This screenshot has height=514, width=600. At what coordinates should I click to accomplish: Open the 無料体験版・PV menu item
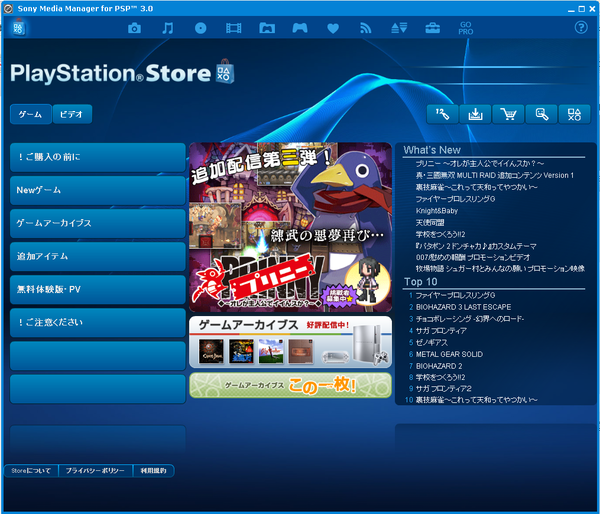(x=98, y=289)
